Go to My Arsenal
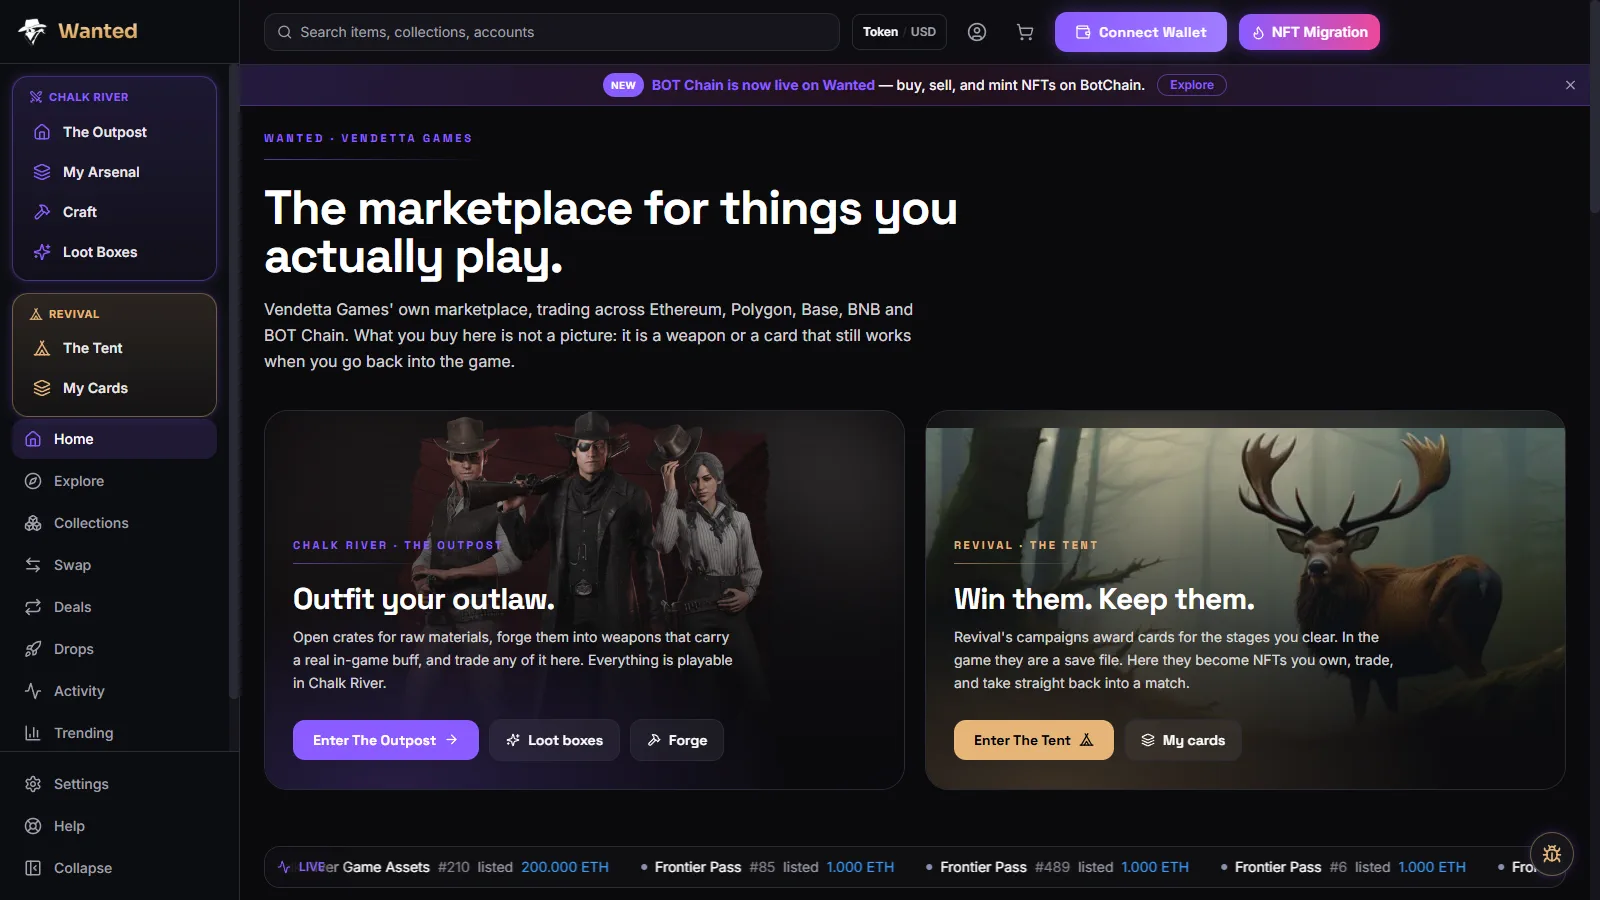 click(114, 172)
